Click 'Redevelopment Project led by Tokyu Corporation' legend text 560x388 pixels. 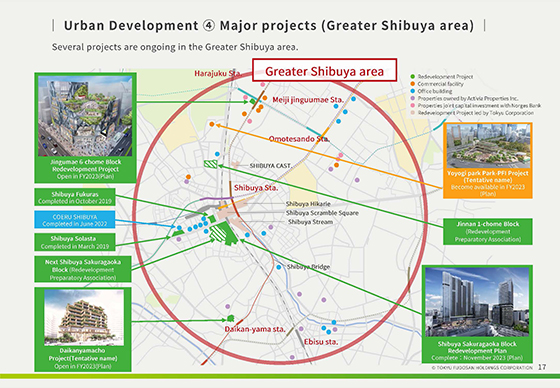pyautogui.click(x=476, y=113)
